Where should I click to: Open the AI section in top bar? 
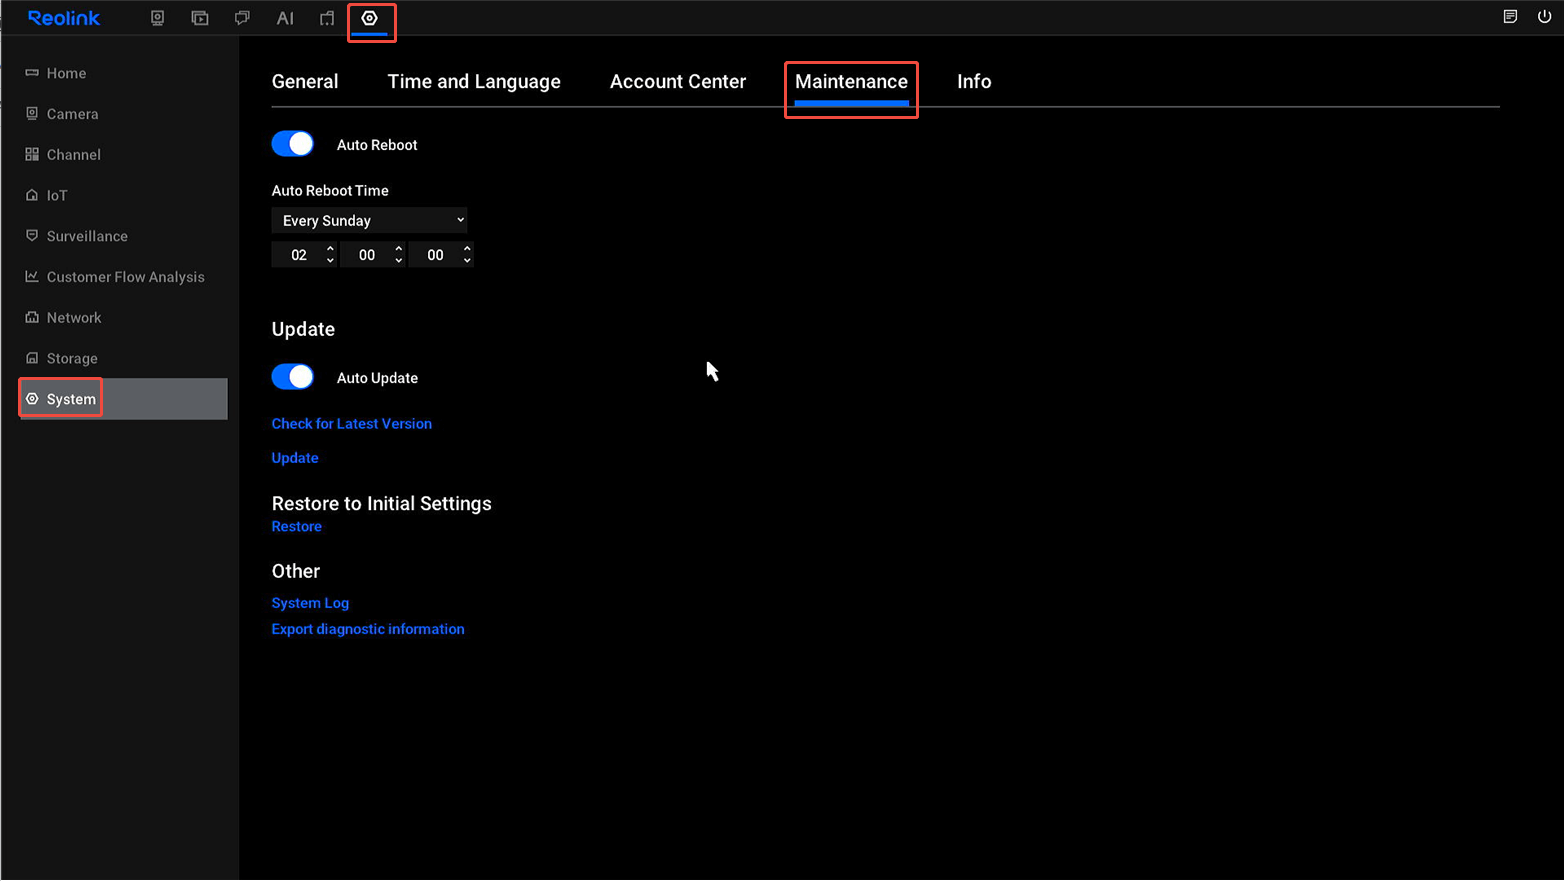click(x=285, y=18)
